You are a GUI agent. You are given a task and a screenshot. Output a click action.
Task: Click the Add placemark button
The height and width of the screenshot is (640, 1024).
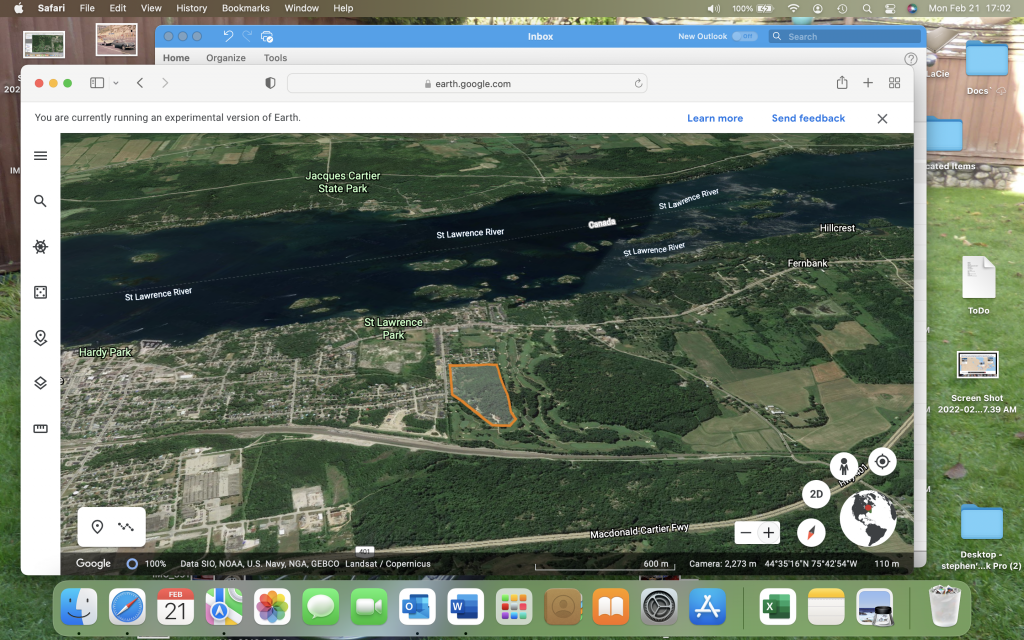click(97, 527)
